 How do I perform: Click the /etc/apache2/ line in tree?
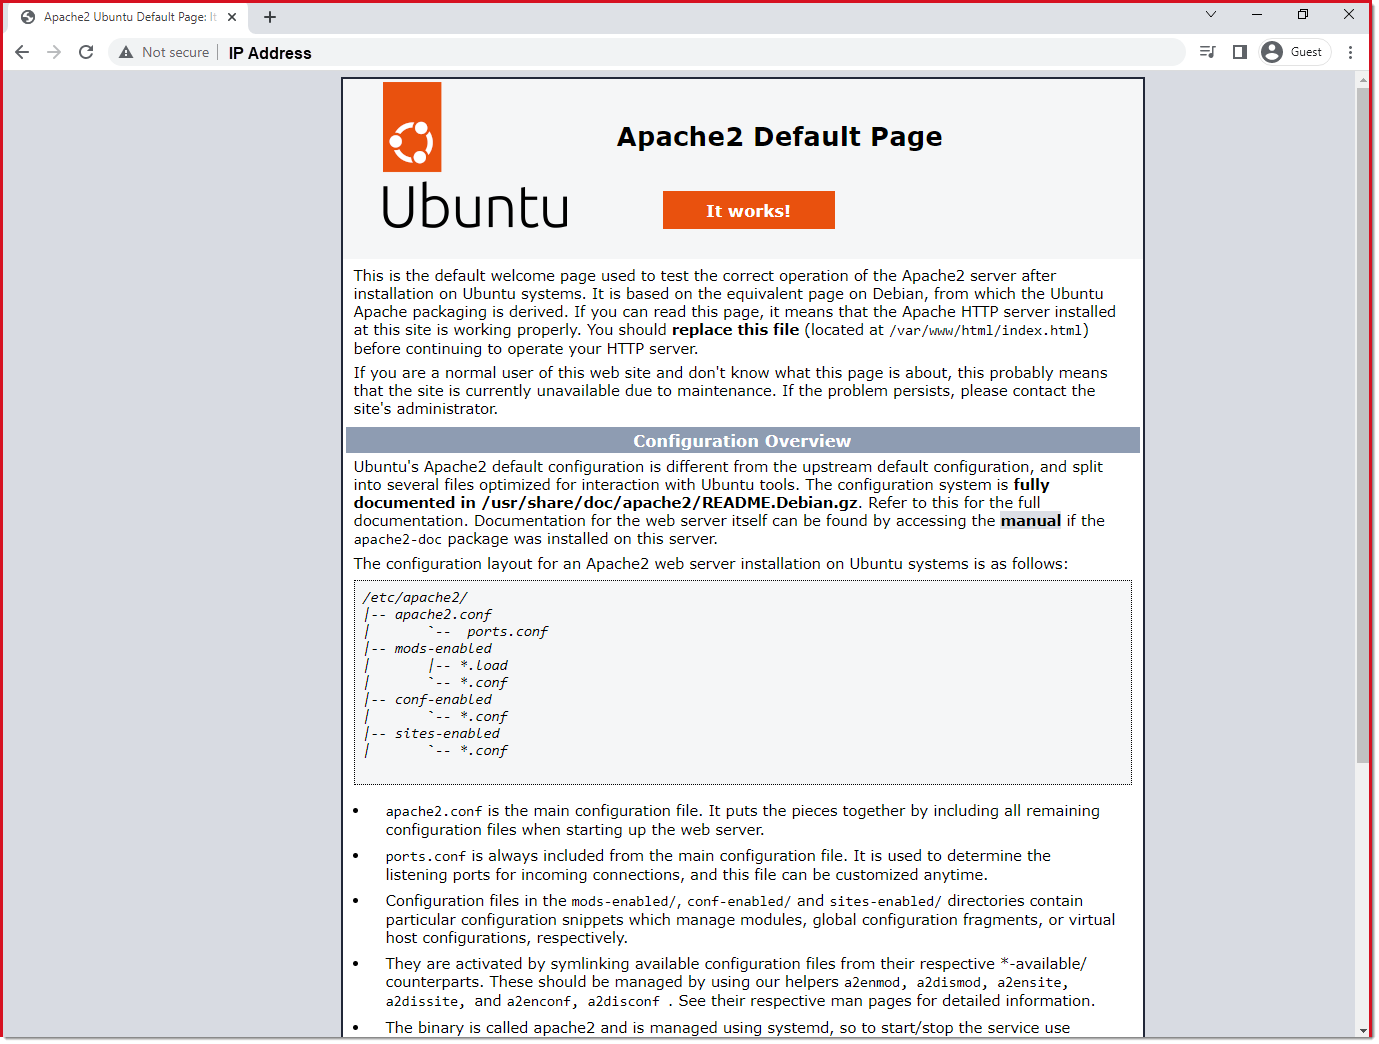coord(415,598)
